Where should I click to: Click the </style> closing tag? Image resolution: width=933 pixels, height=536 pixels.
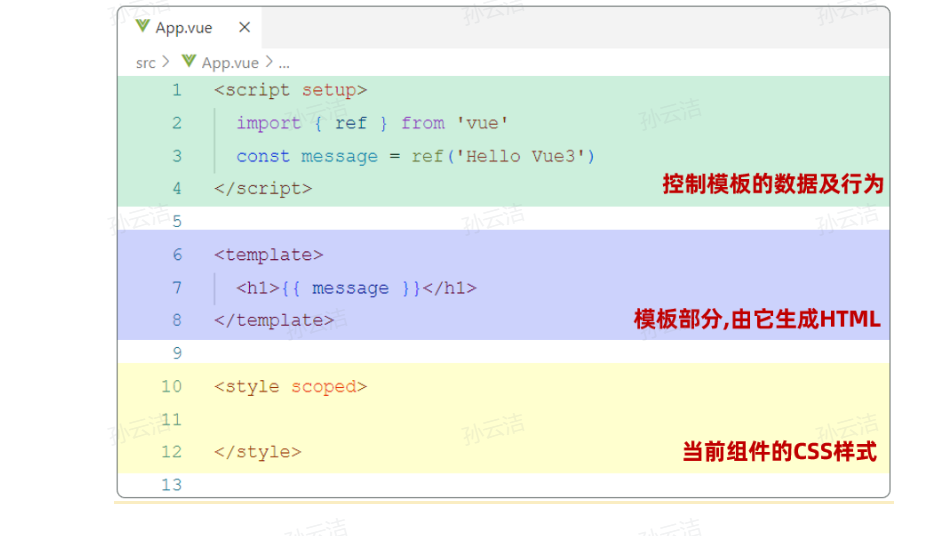258,452
